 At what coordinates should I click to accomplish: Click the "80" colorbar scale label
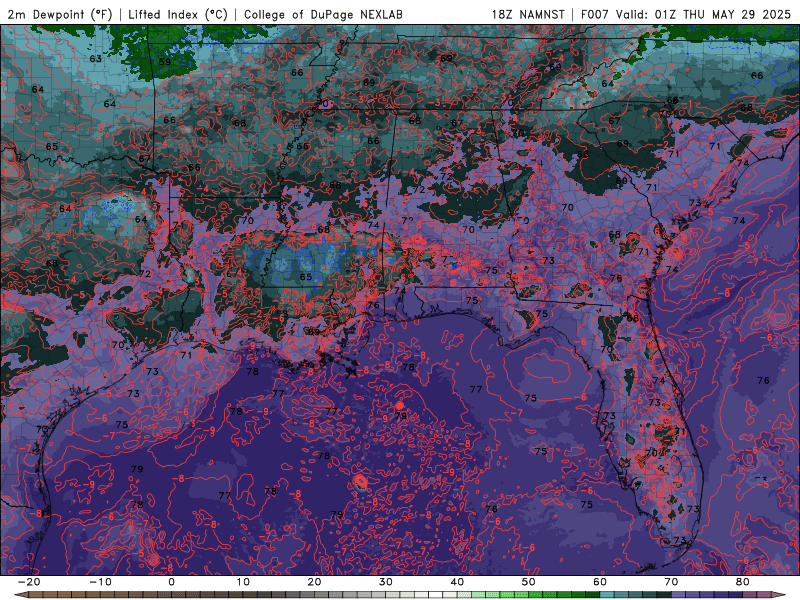[743, 582]
